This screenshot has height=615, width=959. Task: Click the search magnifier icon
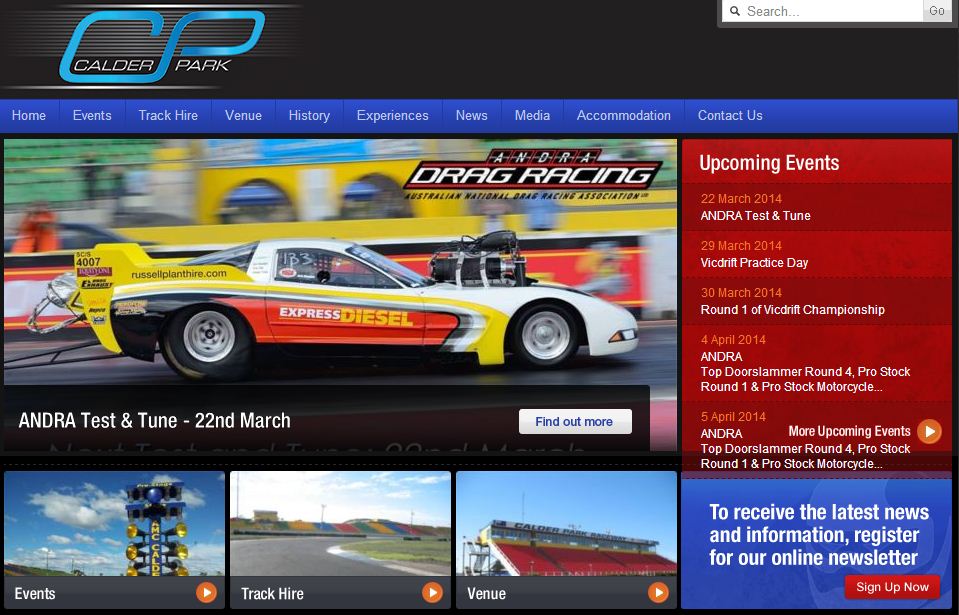pos(735,11)
